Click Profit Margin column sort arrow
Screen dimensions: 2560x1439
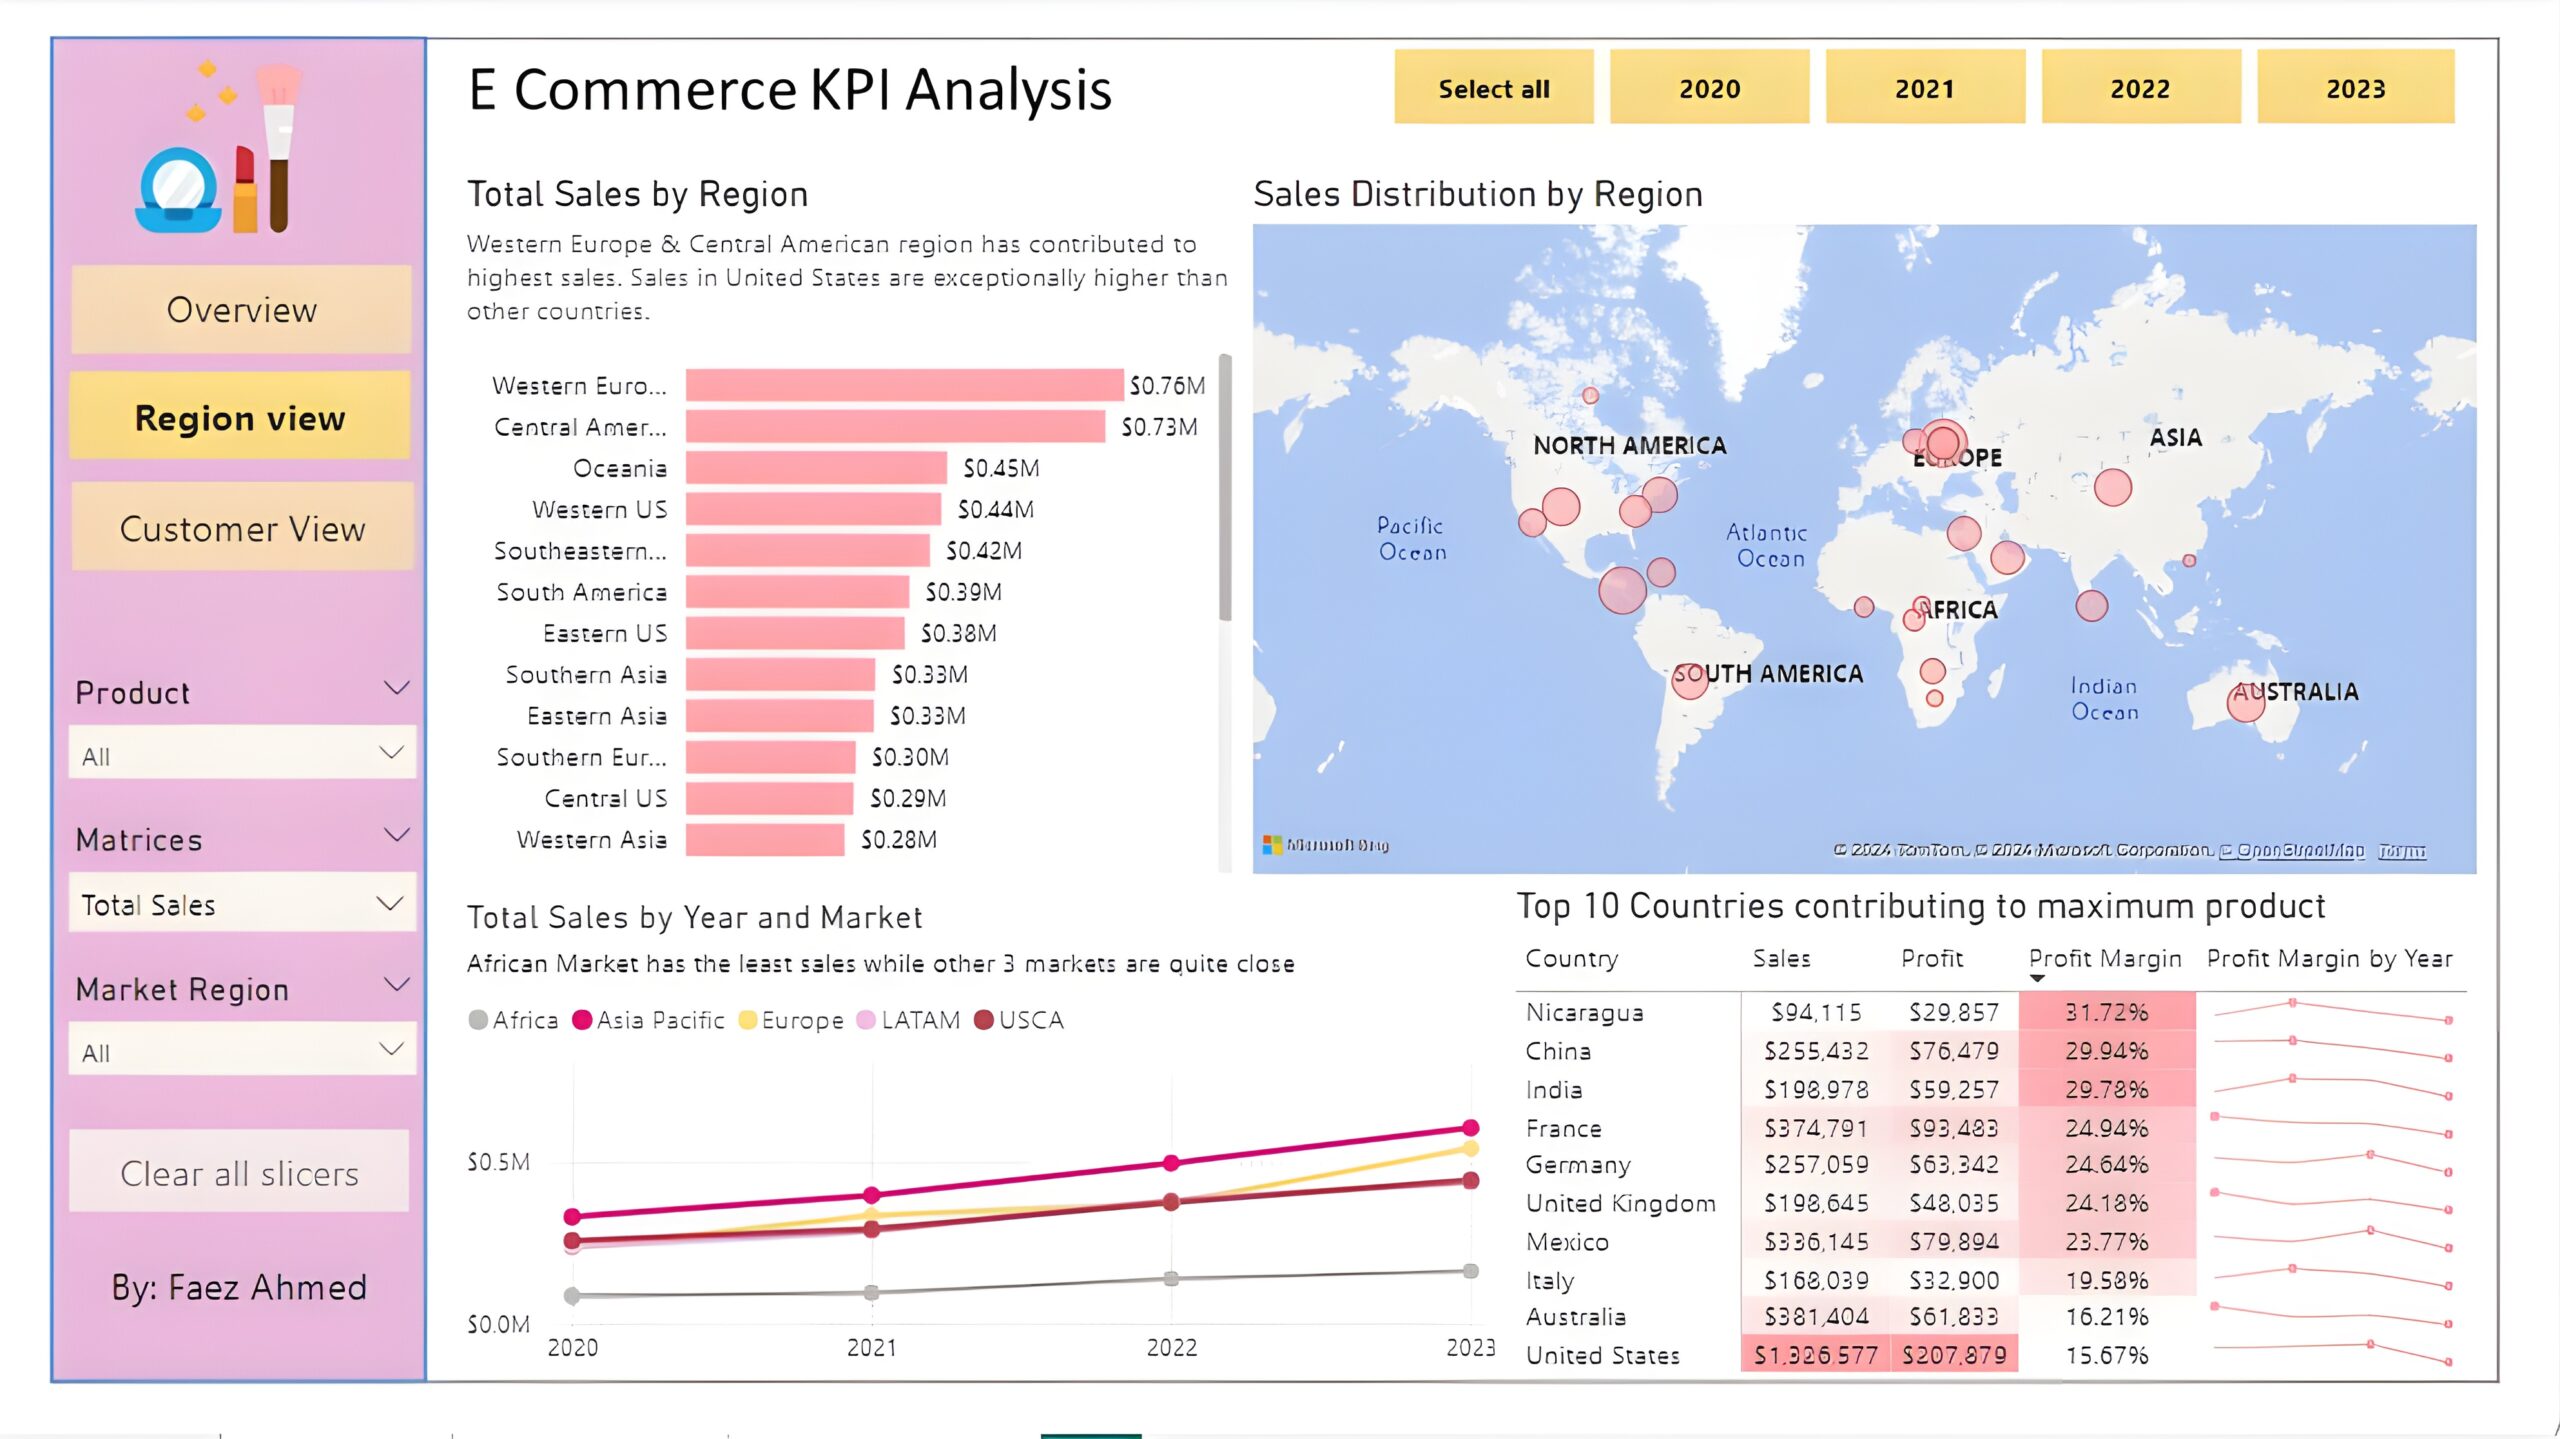pyautogui.click(x=2037, y=979)
